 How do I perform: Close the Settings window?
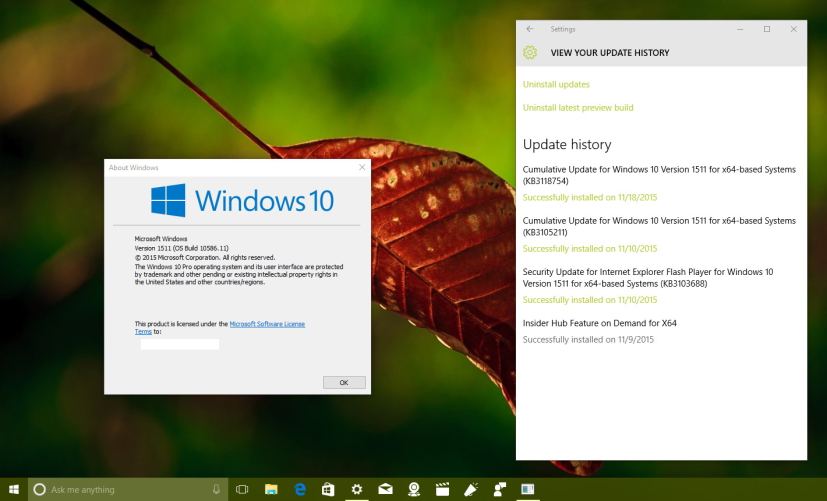coord(794,29)
